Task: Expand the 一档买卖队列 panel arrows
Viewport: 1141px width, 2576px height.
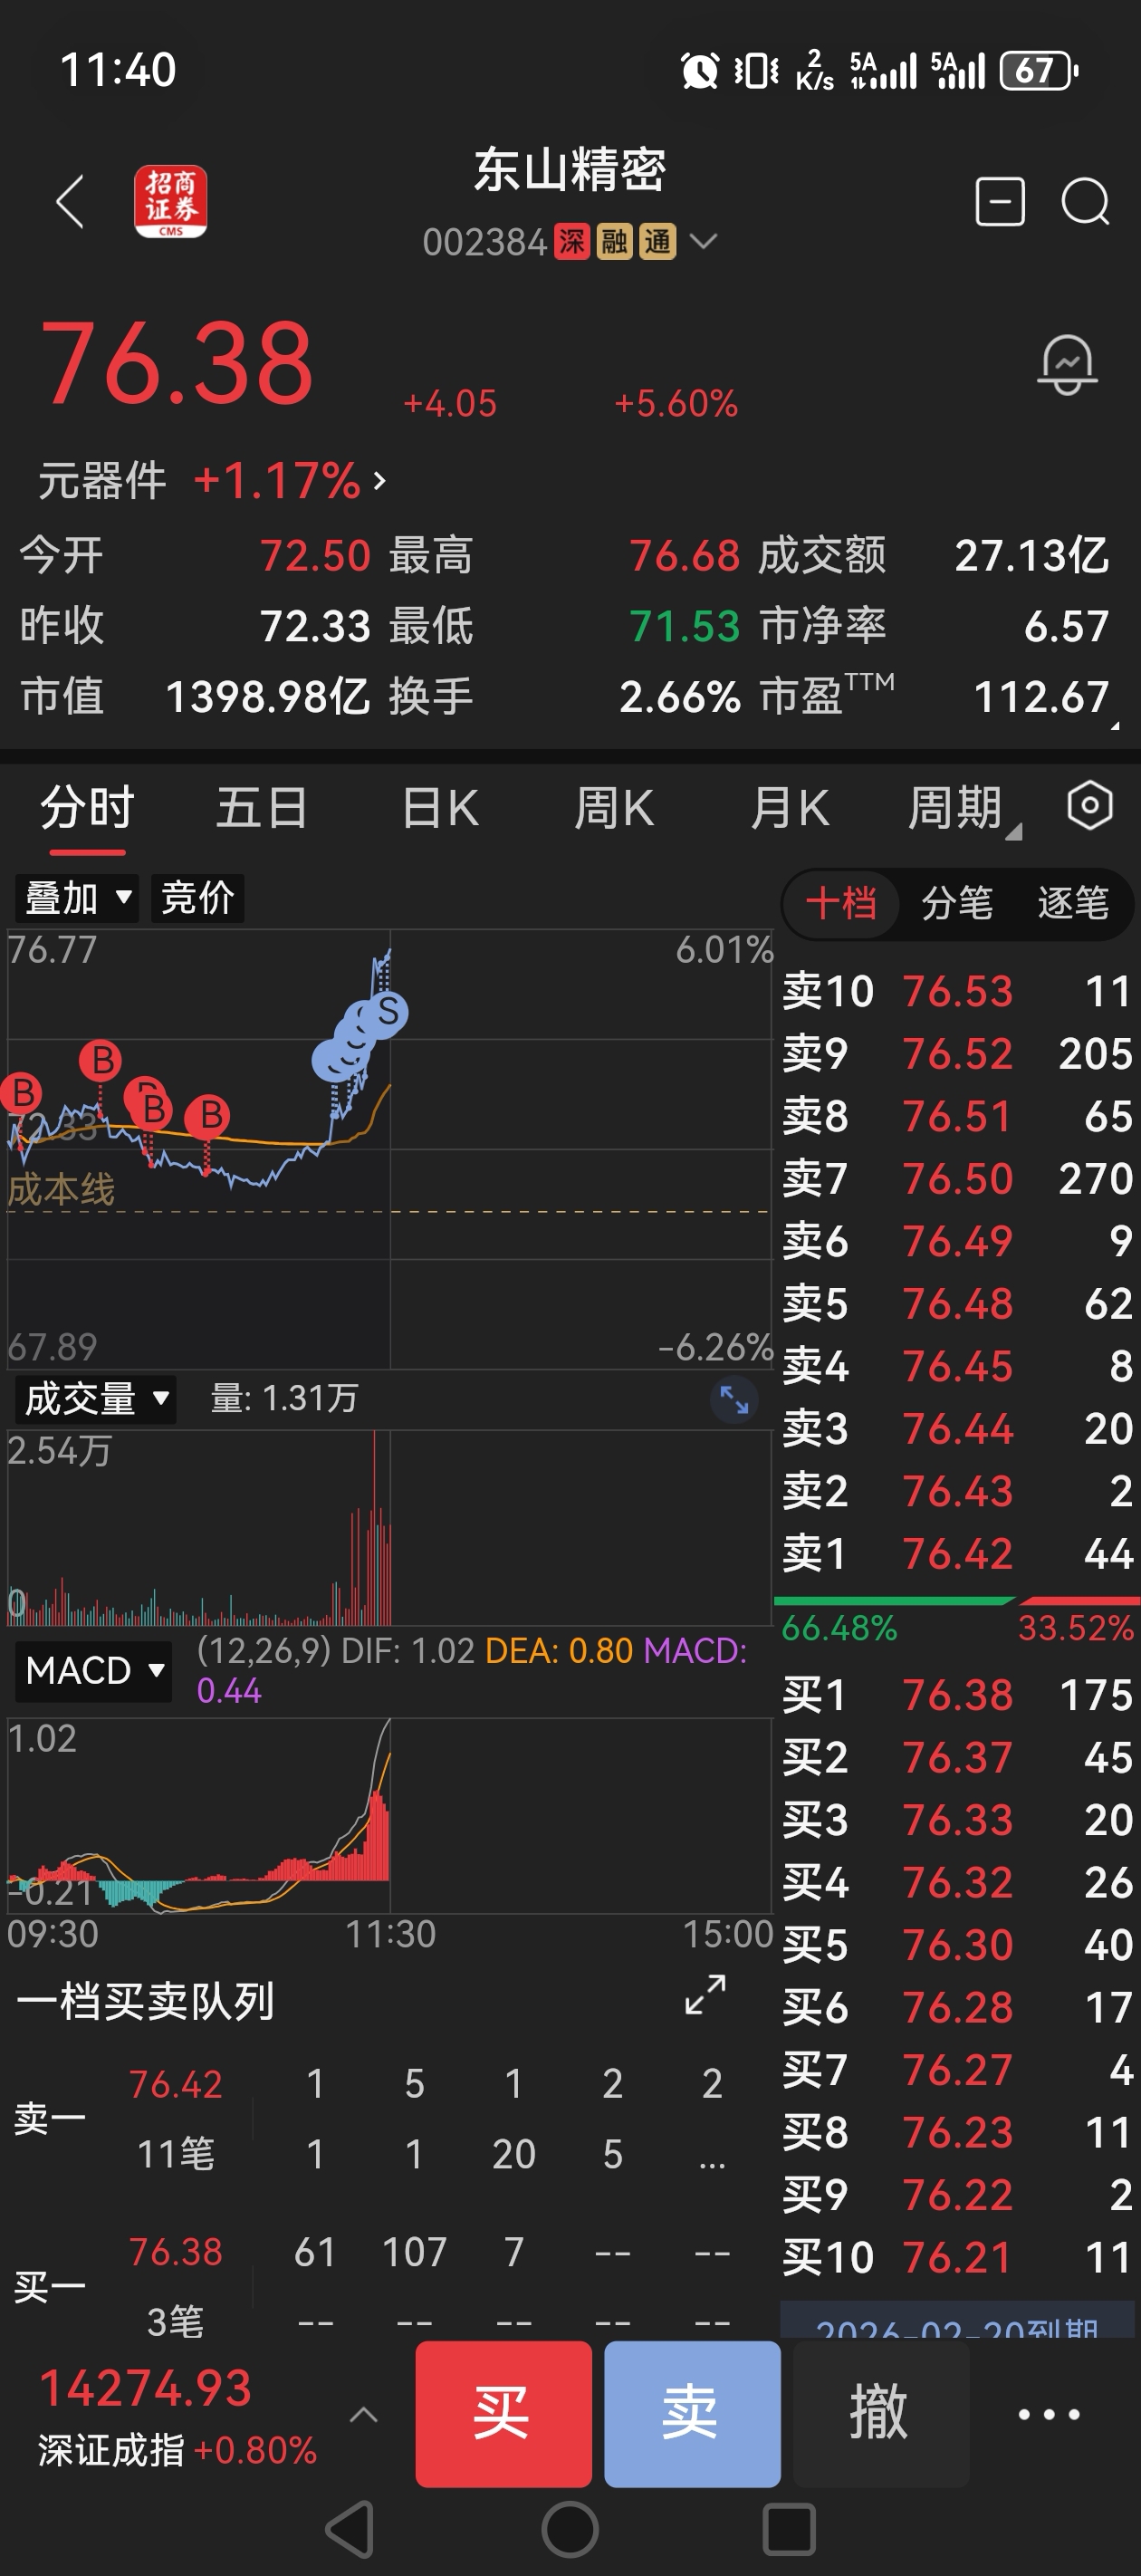Action: 705,1994
